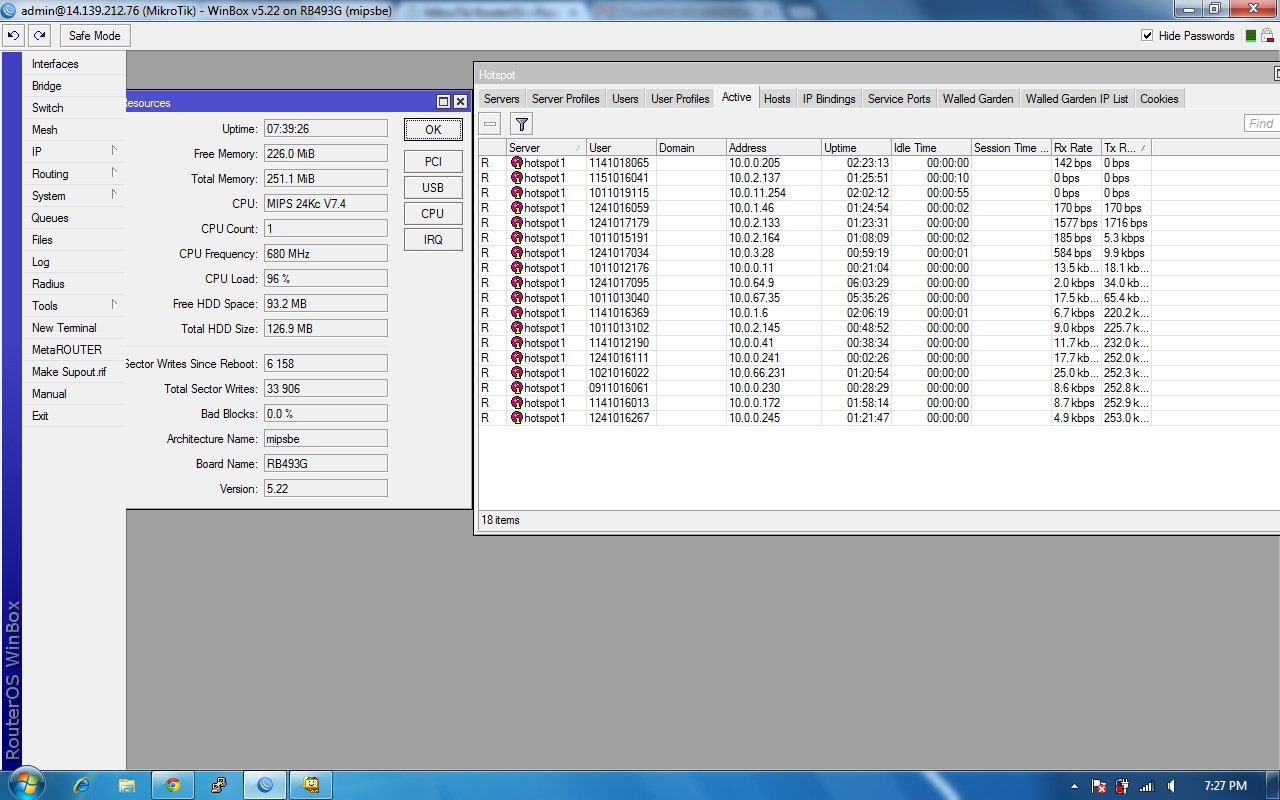Open the Hotspot filter funnel icon

pos(521,124)
